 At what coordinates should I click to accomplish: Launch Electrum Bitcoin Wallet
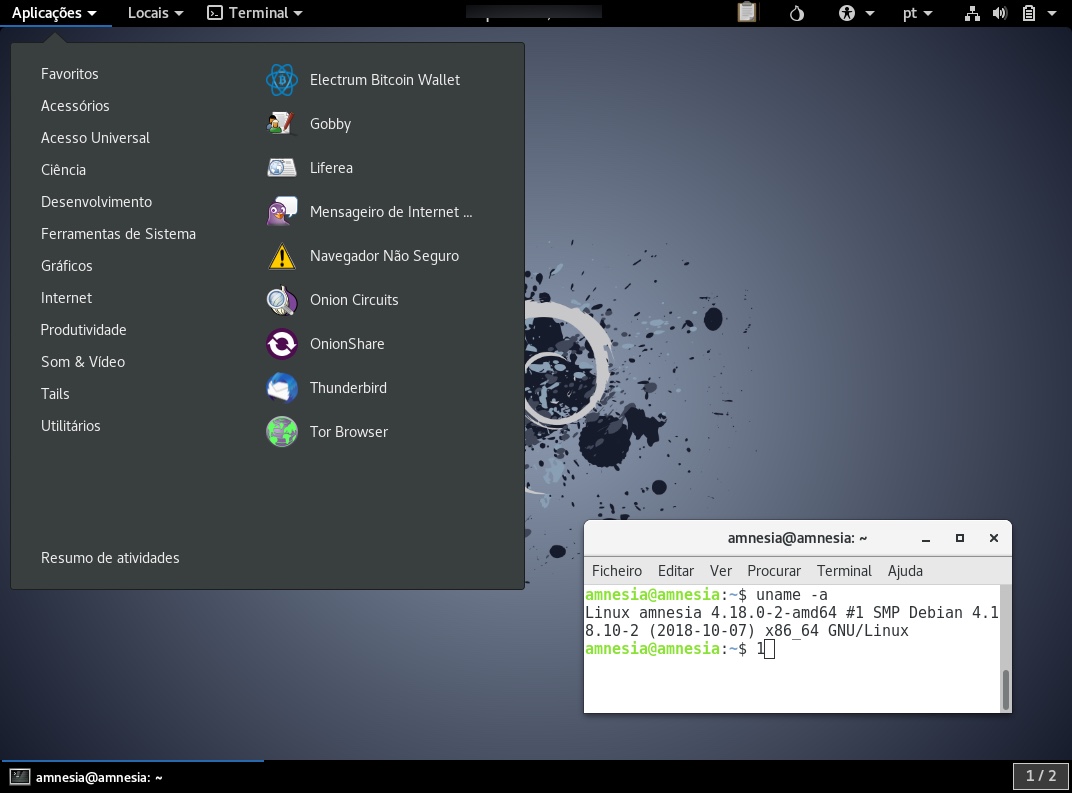point(384,80)
